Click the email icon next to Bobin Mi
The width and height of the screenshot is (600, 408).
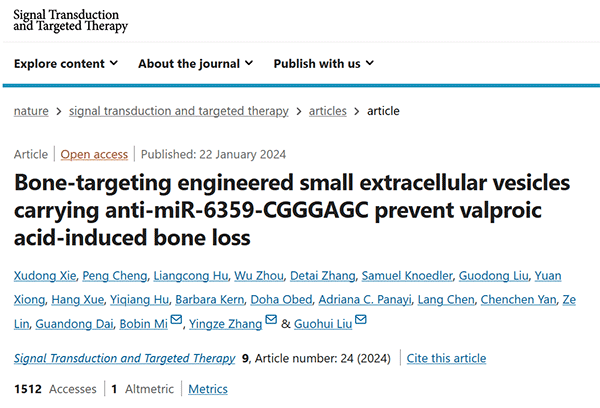click(177, 321)
